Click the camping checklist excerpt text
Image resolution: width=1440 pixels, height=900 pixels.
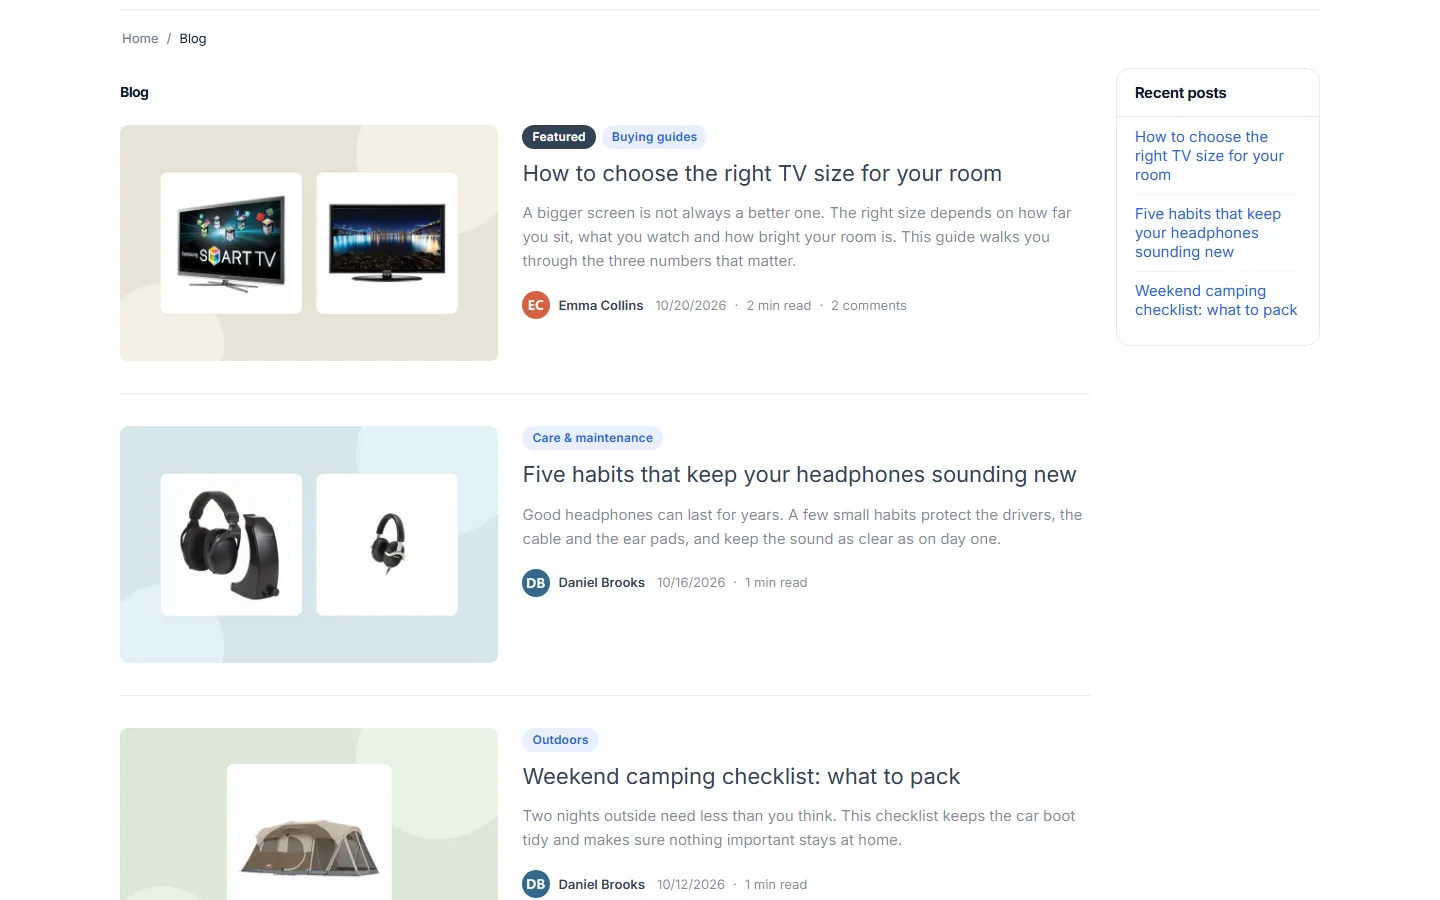pos(798,828)
